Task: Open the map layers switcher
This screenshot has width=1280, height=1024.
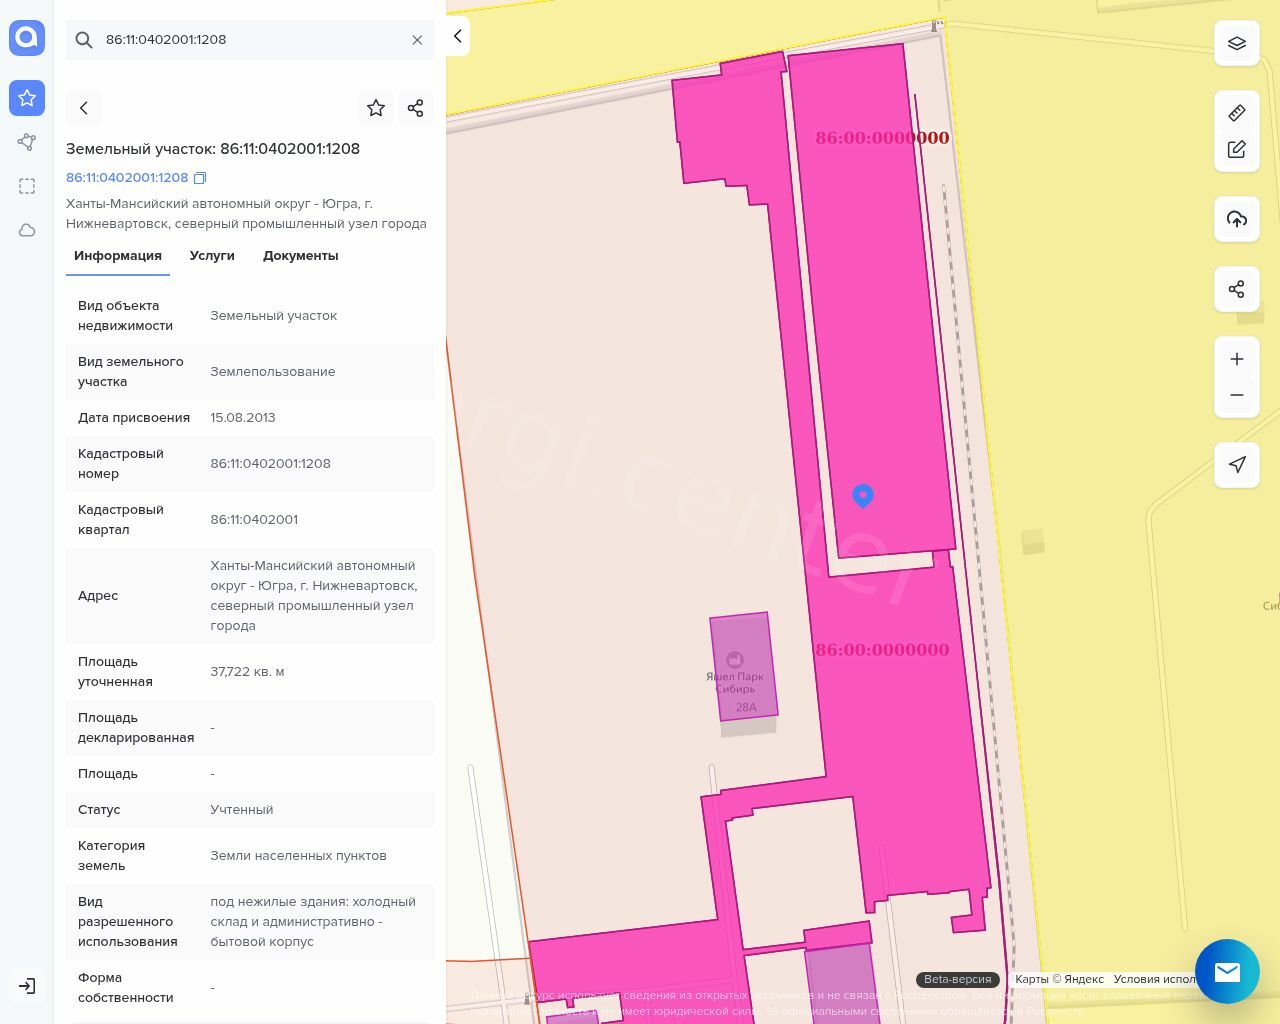Action: click(1237, 44)
